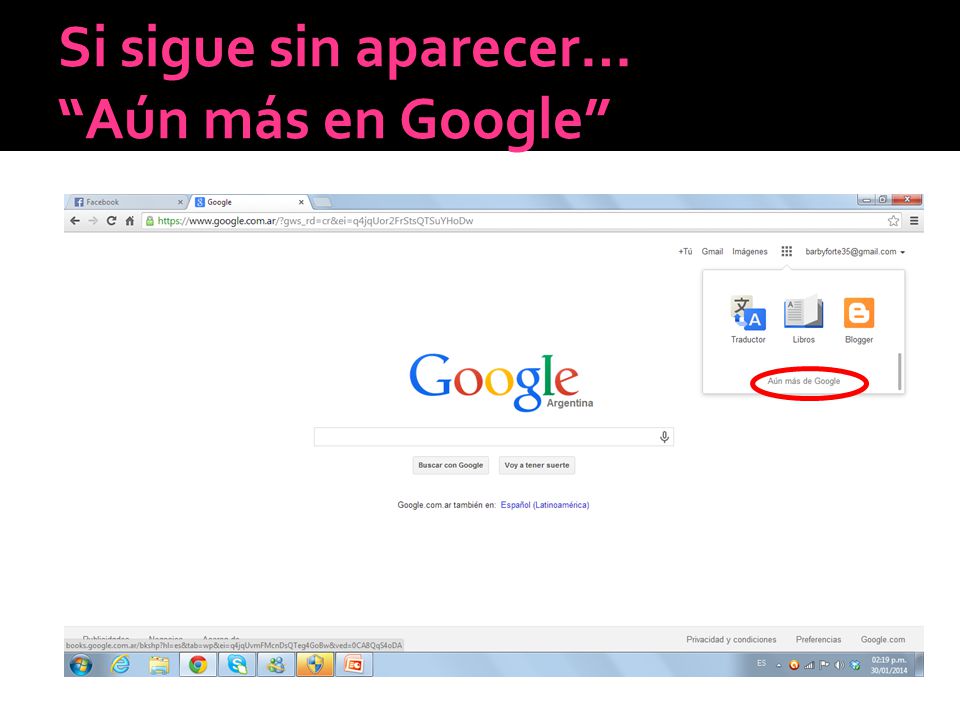The width and height of the screenshot is (960, 720).
Task: Open 'Privacidad y condiciones' footer link
Action: click(731, 639)
